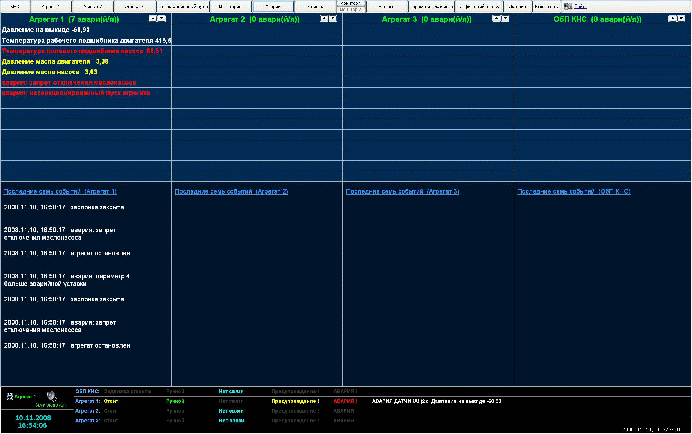Click green 'Ручной' status in Агрегат 1 row
The height and width of the screenshot is (434, 692).
point(175,401)
